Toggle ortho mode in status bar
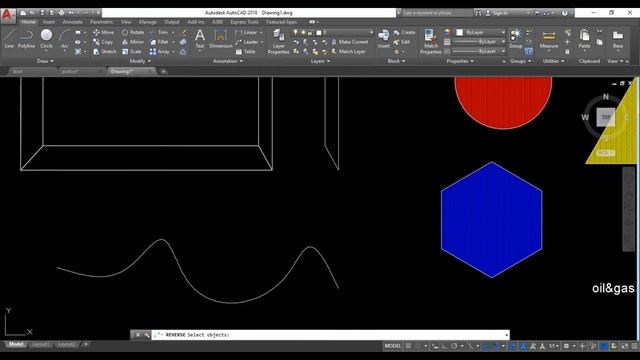 444,346
